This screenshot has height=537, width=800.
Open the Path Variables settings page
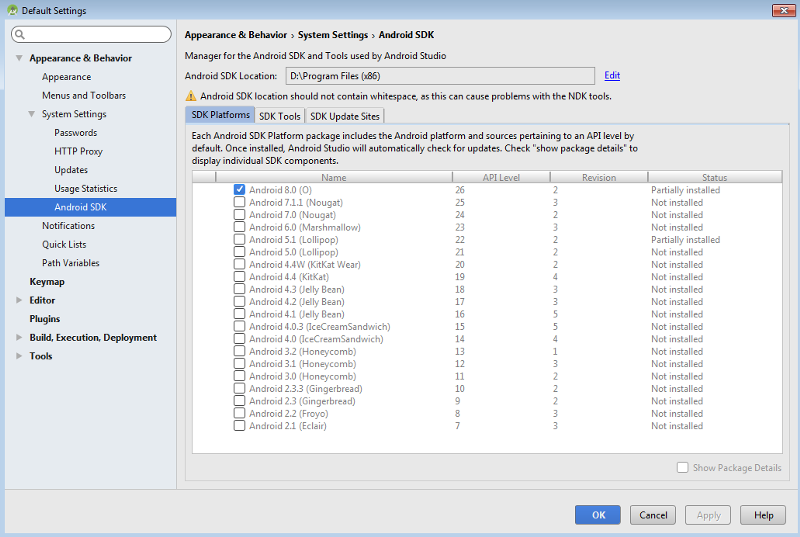coord(70,263)
